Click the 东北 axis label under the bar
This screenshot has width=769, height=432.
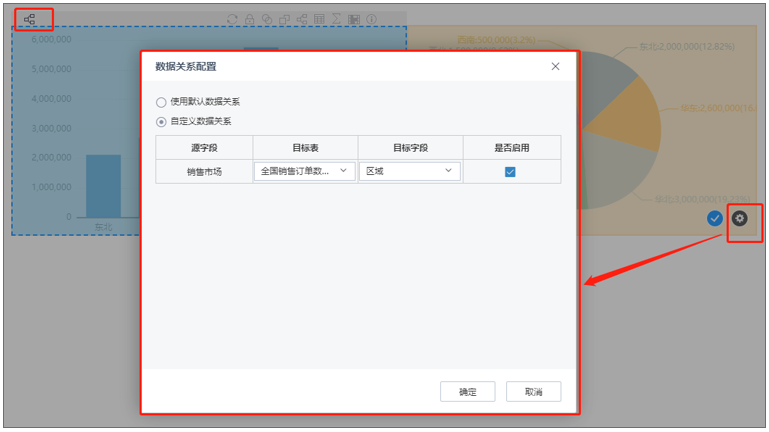pyautogui.click(x=103, y=227)
